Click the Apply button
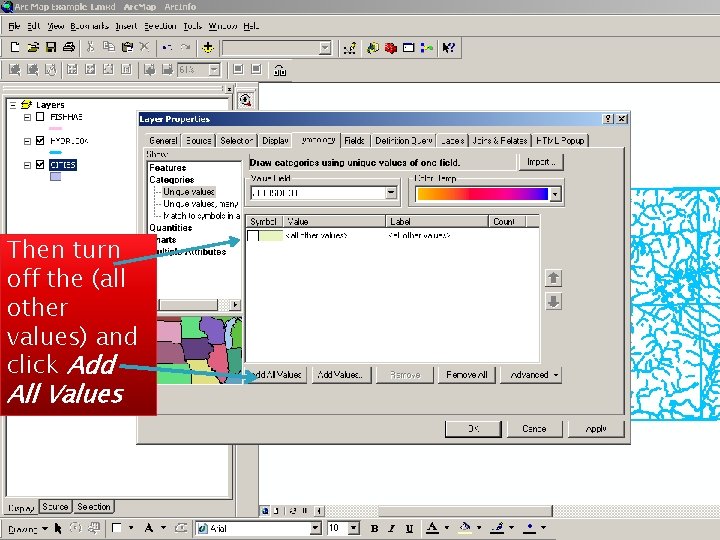This screenshot has height=540, width=720. pyautogui.click(x=596, y=429)
